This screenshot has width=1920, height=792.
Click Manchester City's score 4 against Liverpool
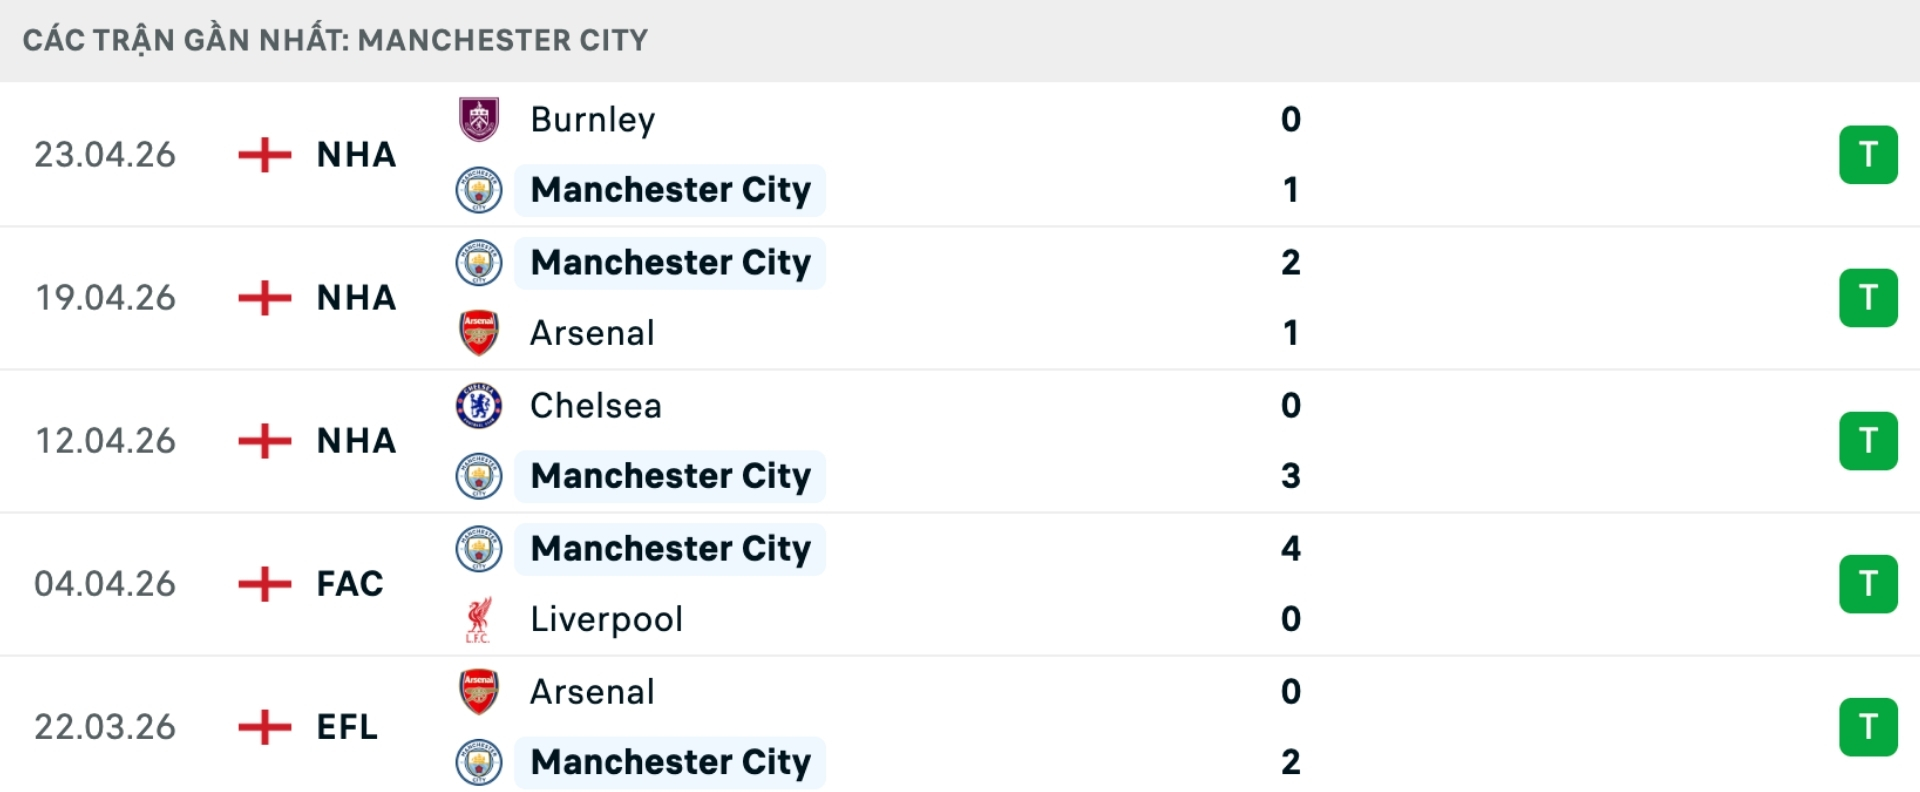(x=1290, y=548)
